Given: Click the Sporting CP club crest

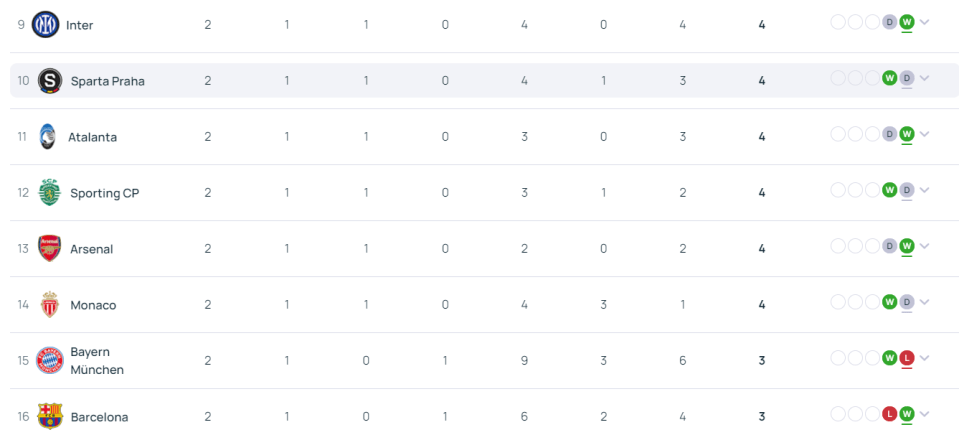Looking at the screenshot, I should pyautogui.click(x=50, y=193).
